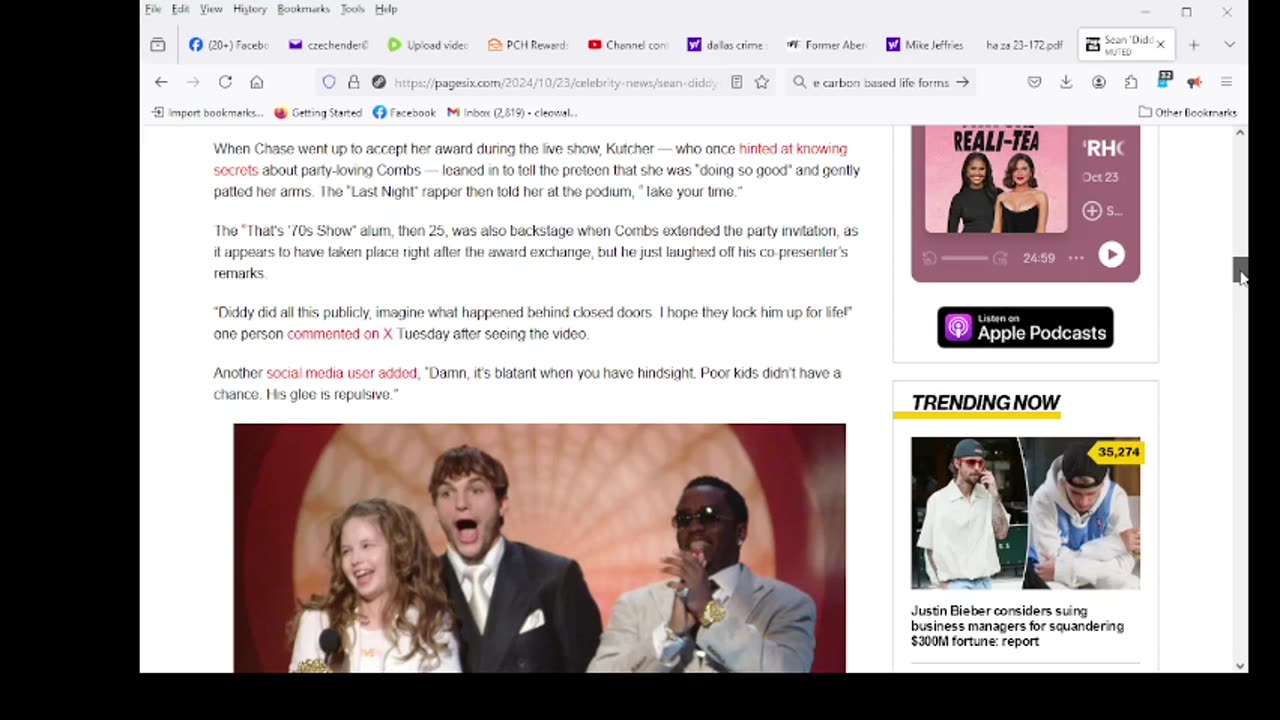Screen dimensions: 1280x720
Task: Rewind the podcast 15 seconds
Action: click(x=929, y=258)
